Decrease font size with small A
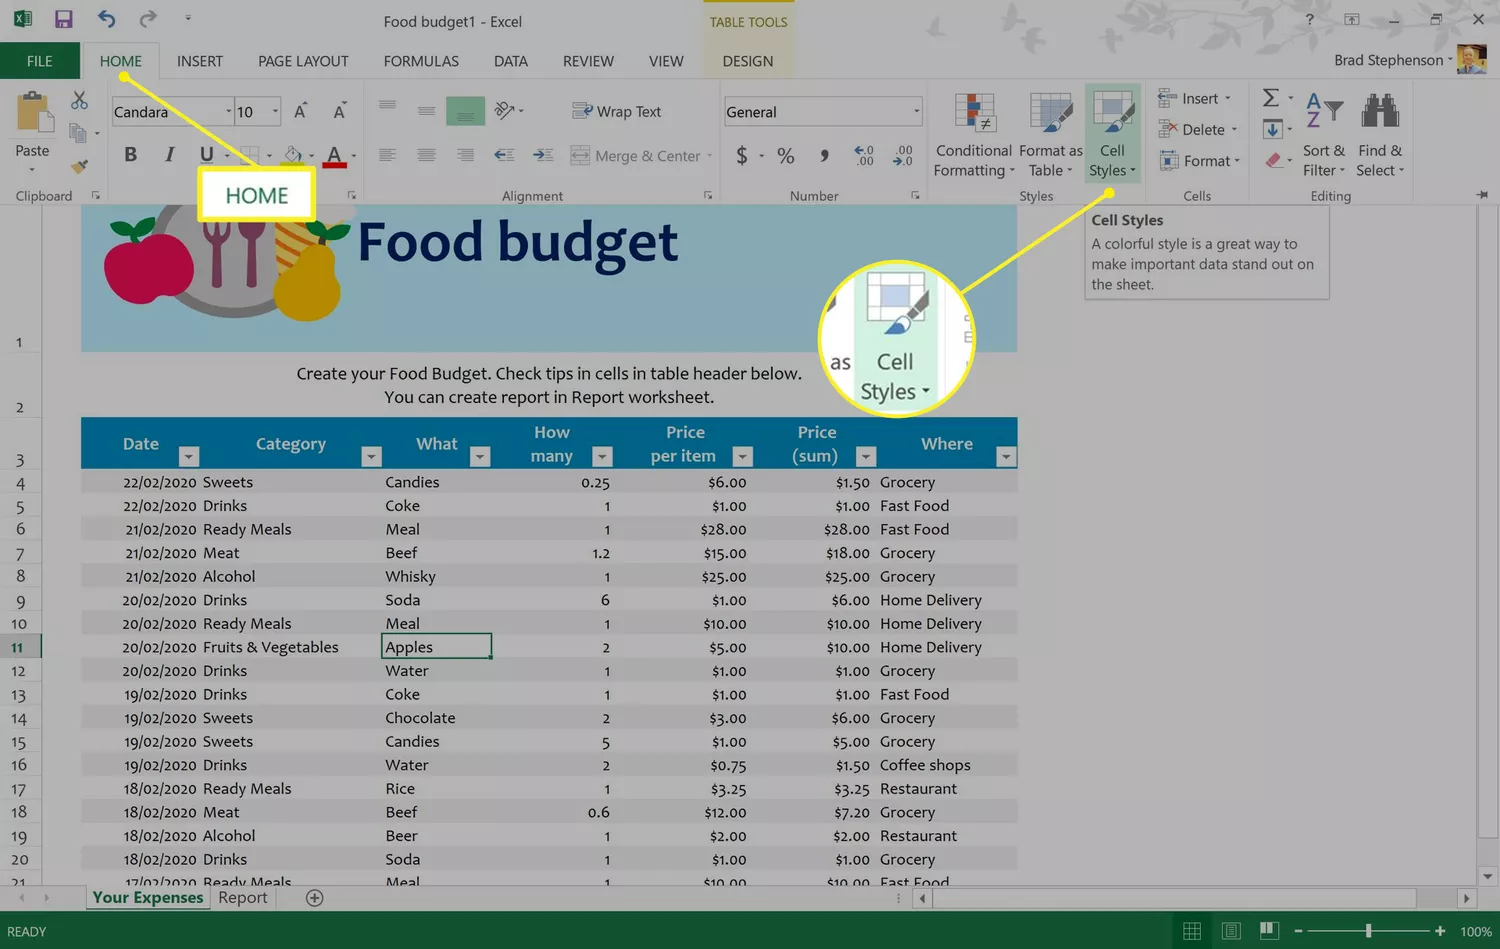 pyautogui.click(x=340, y=111)
